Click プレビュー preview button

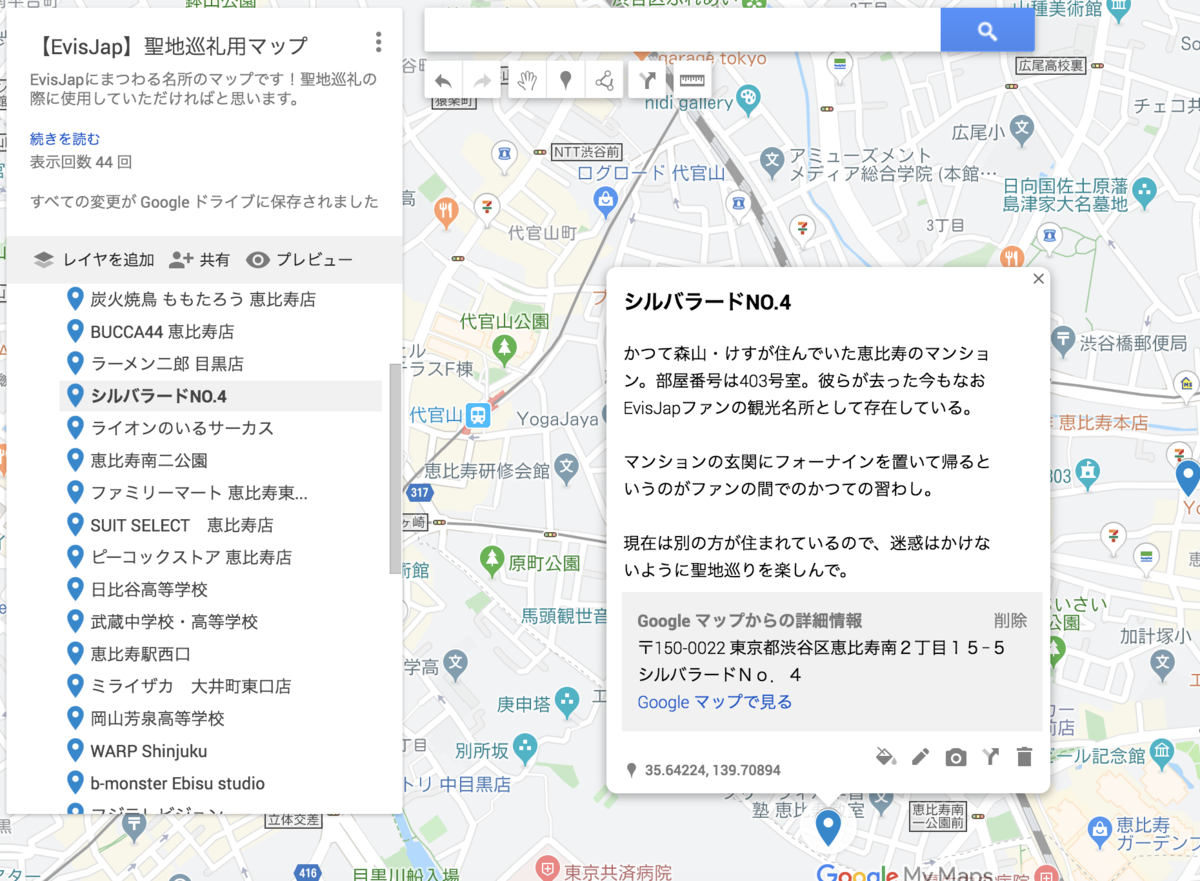(x=300, y=260)
